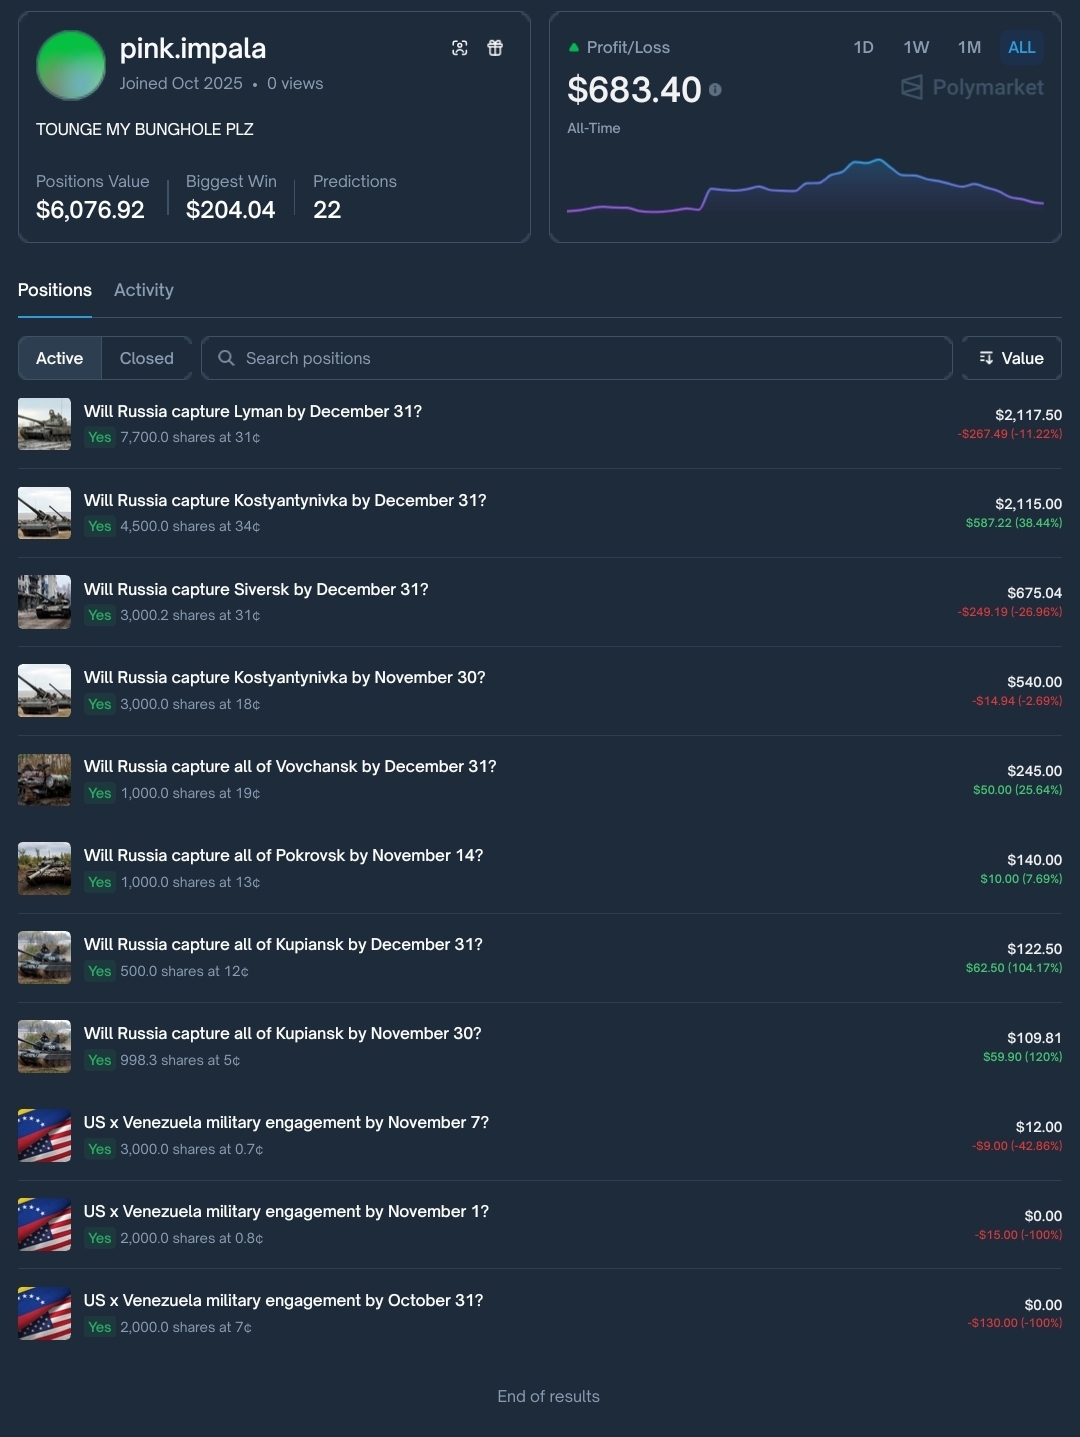Select the ALL time range
The width and height of the screenshot is (1080, 1437).
(1022, 47)
